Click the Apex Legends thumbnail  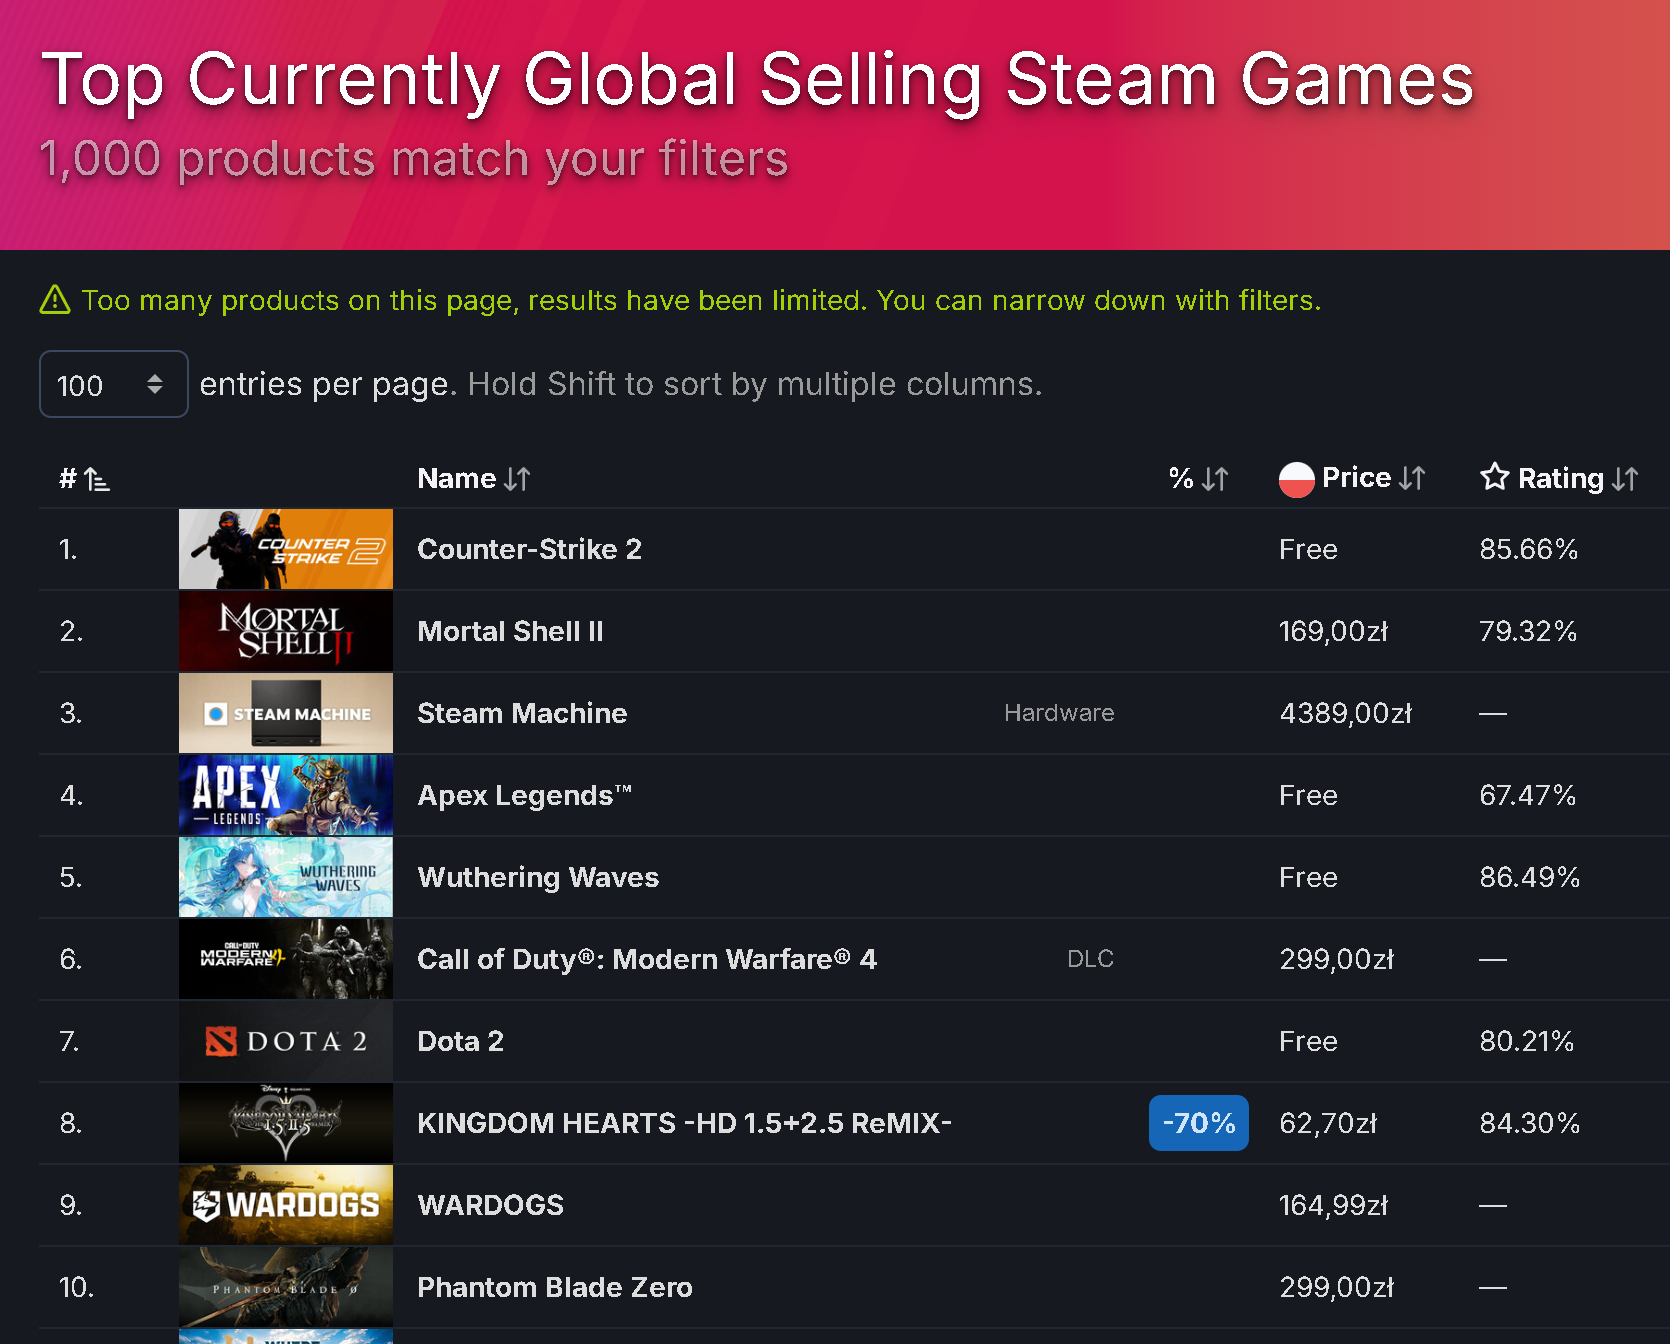pyautogui.click(x=286, y=795)
